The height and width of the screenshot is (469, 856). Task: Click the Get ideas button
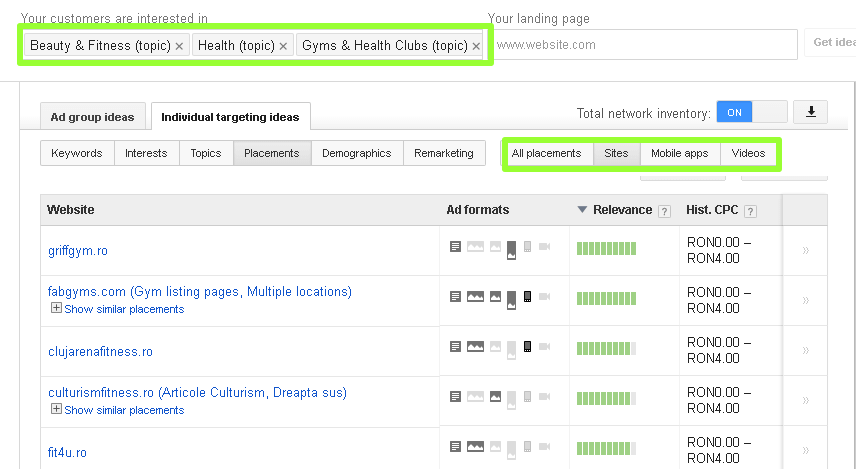tap(830, 43)
